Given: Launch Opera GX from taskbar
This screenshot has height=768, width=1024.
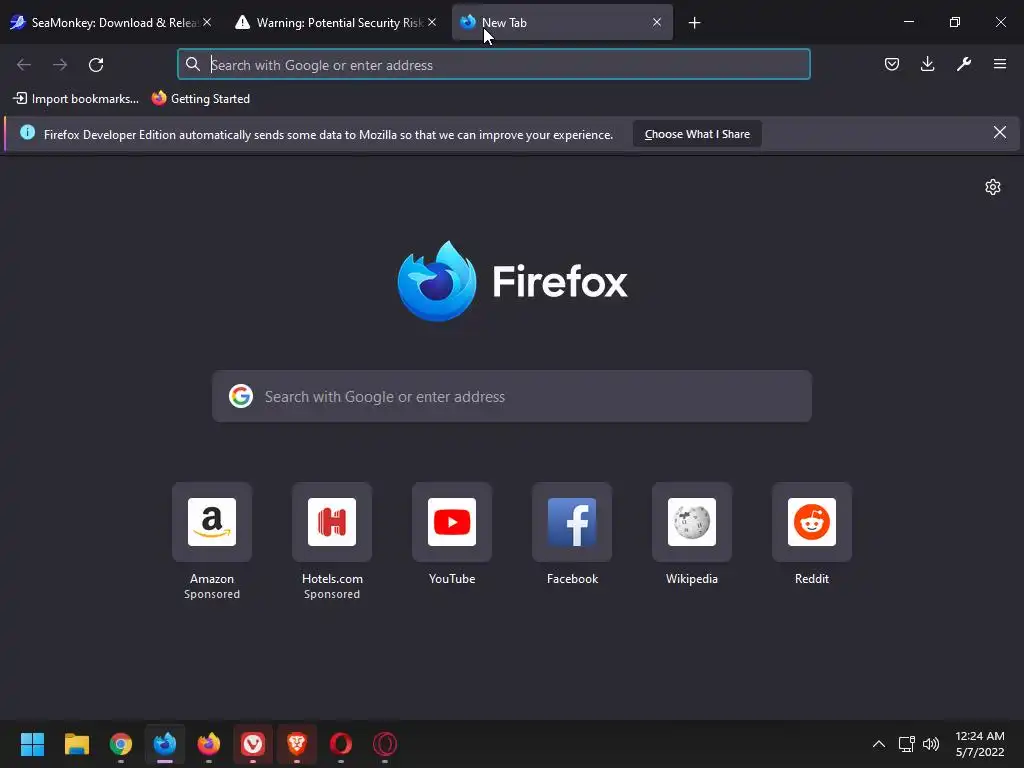Looking at the screenshot, I should pos(385,744).
